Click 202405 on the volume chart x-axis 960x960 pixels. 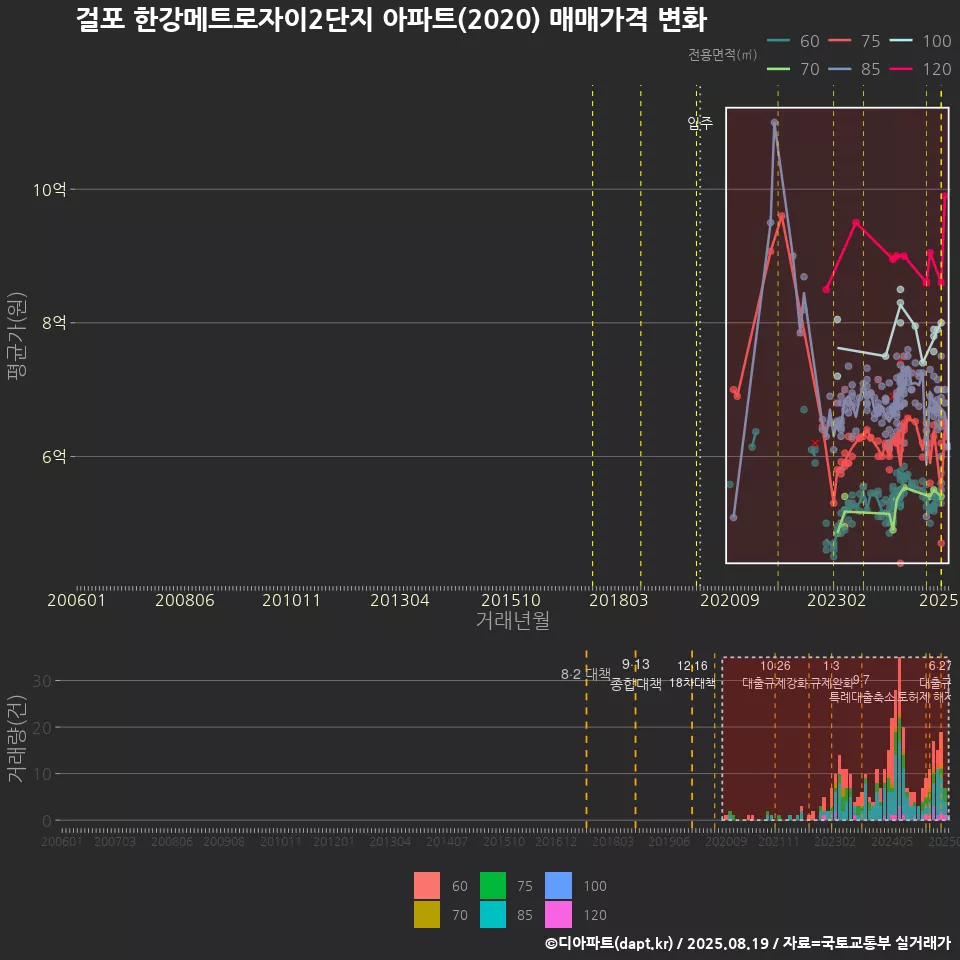(892, 842)
